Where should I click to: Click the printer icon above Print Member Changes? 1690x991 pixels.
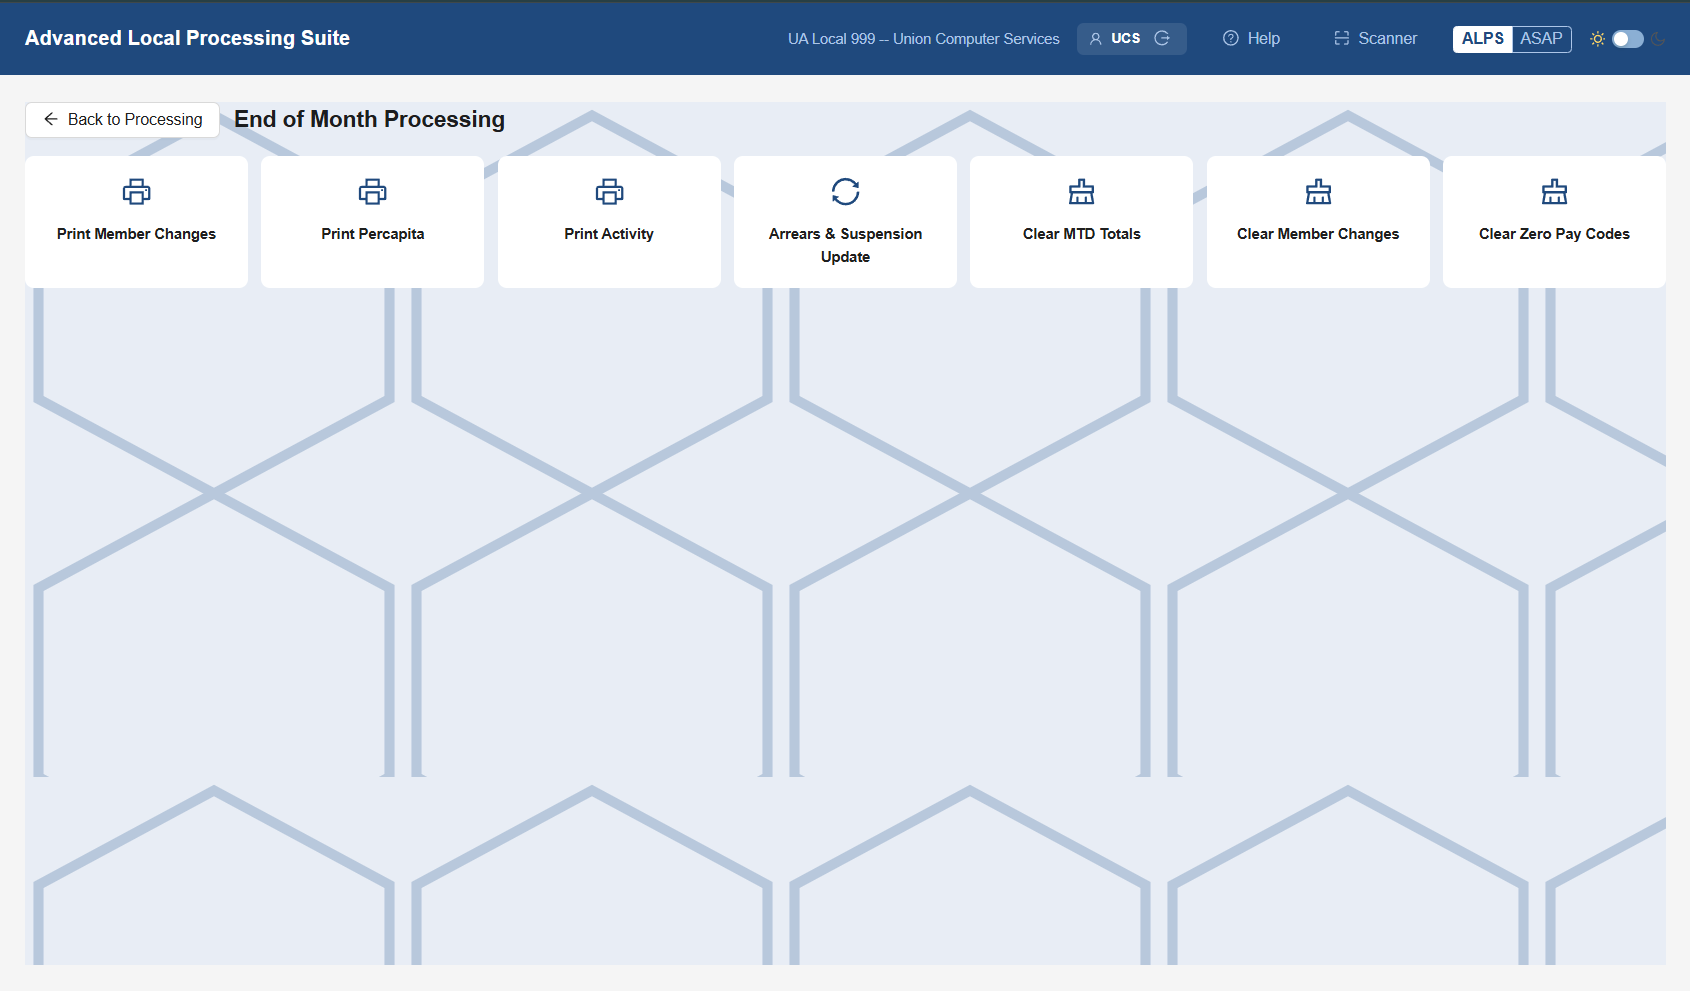pyautogui.click(x=136, y=191)
